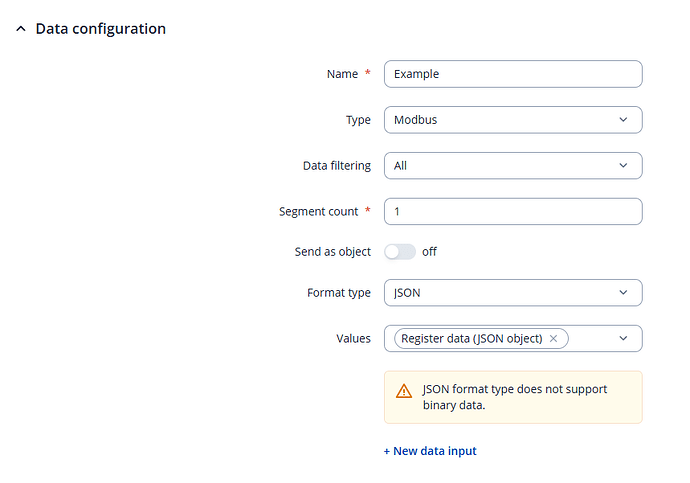Click the Data configuration heading text
690x483 pixels.
[x=100, y=29]
